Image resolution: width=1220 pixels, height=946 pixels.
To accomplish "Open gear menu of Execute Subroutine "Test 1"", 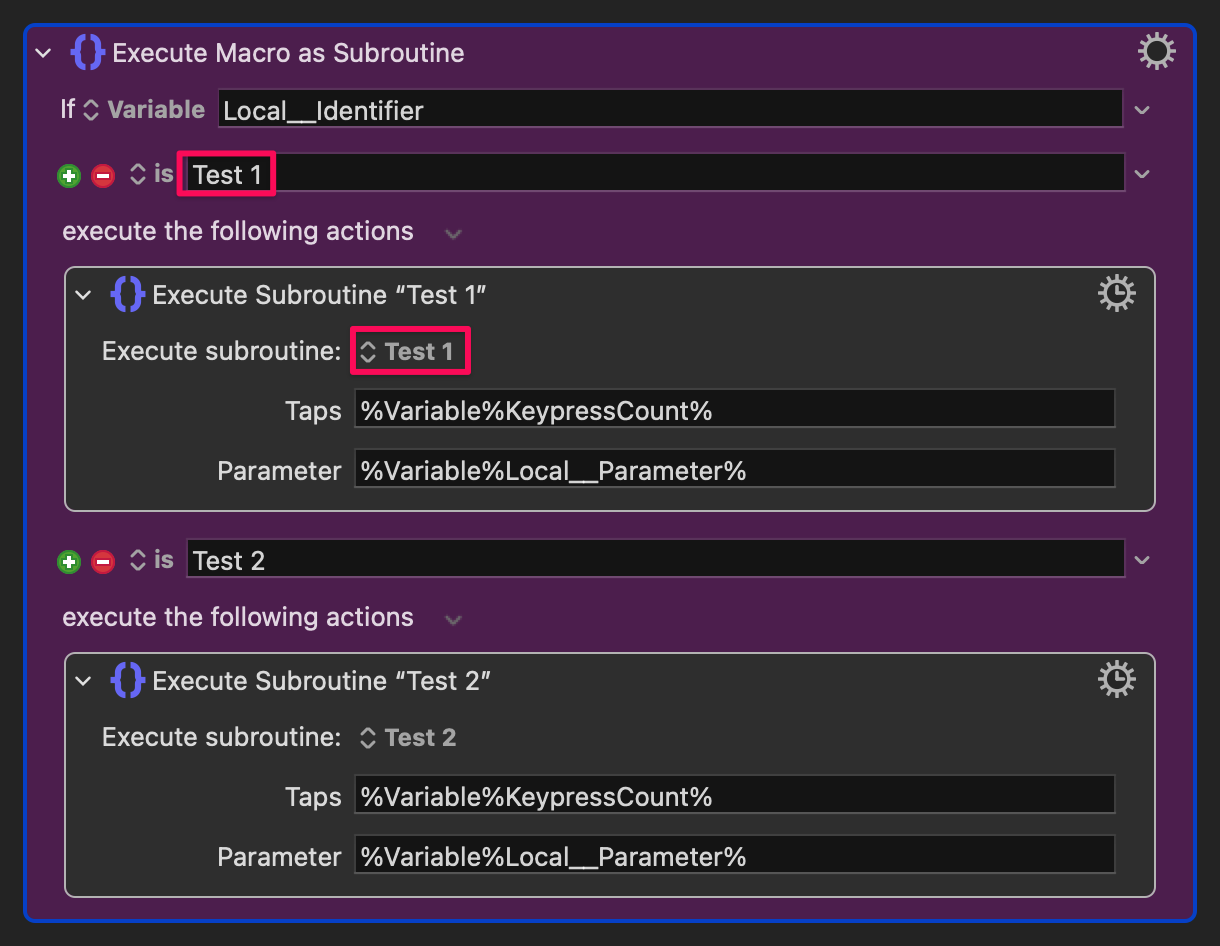I will [x=1116, y=294].
